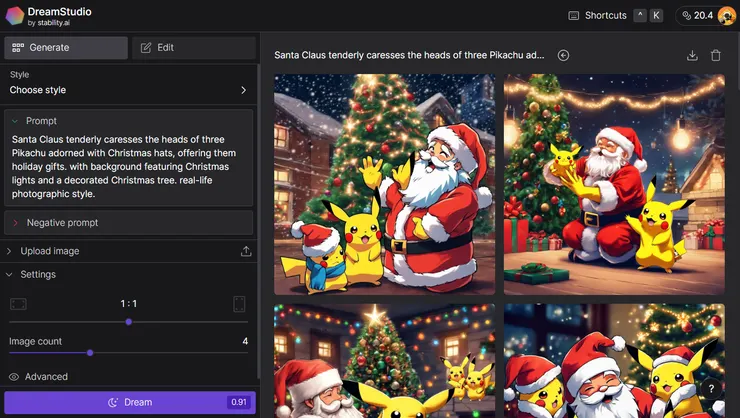Open the thumbnail with the laughing Santa close-up
Image resolution: width=740 pixels, height=418 pixels.
pos(614,361)
